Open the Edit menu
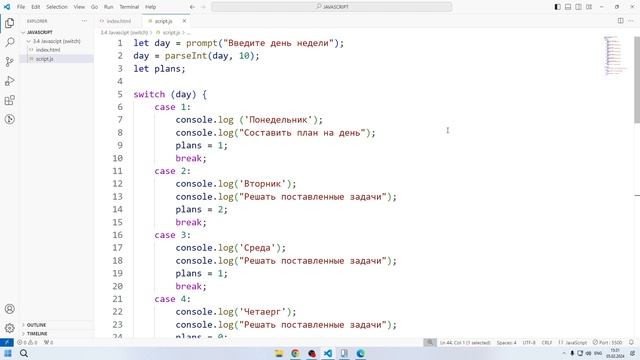Screen dimensions: 640x360 coord(36,7)
